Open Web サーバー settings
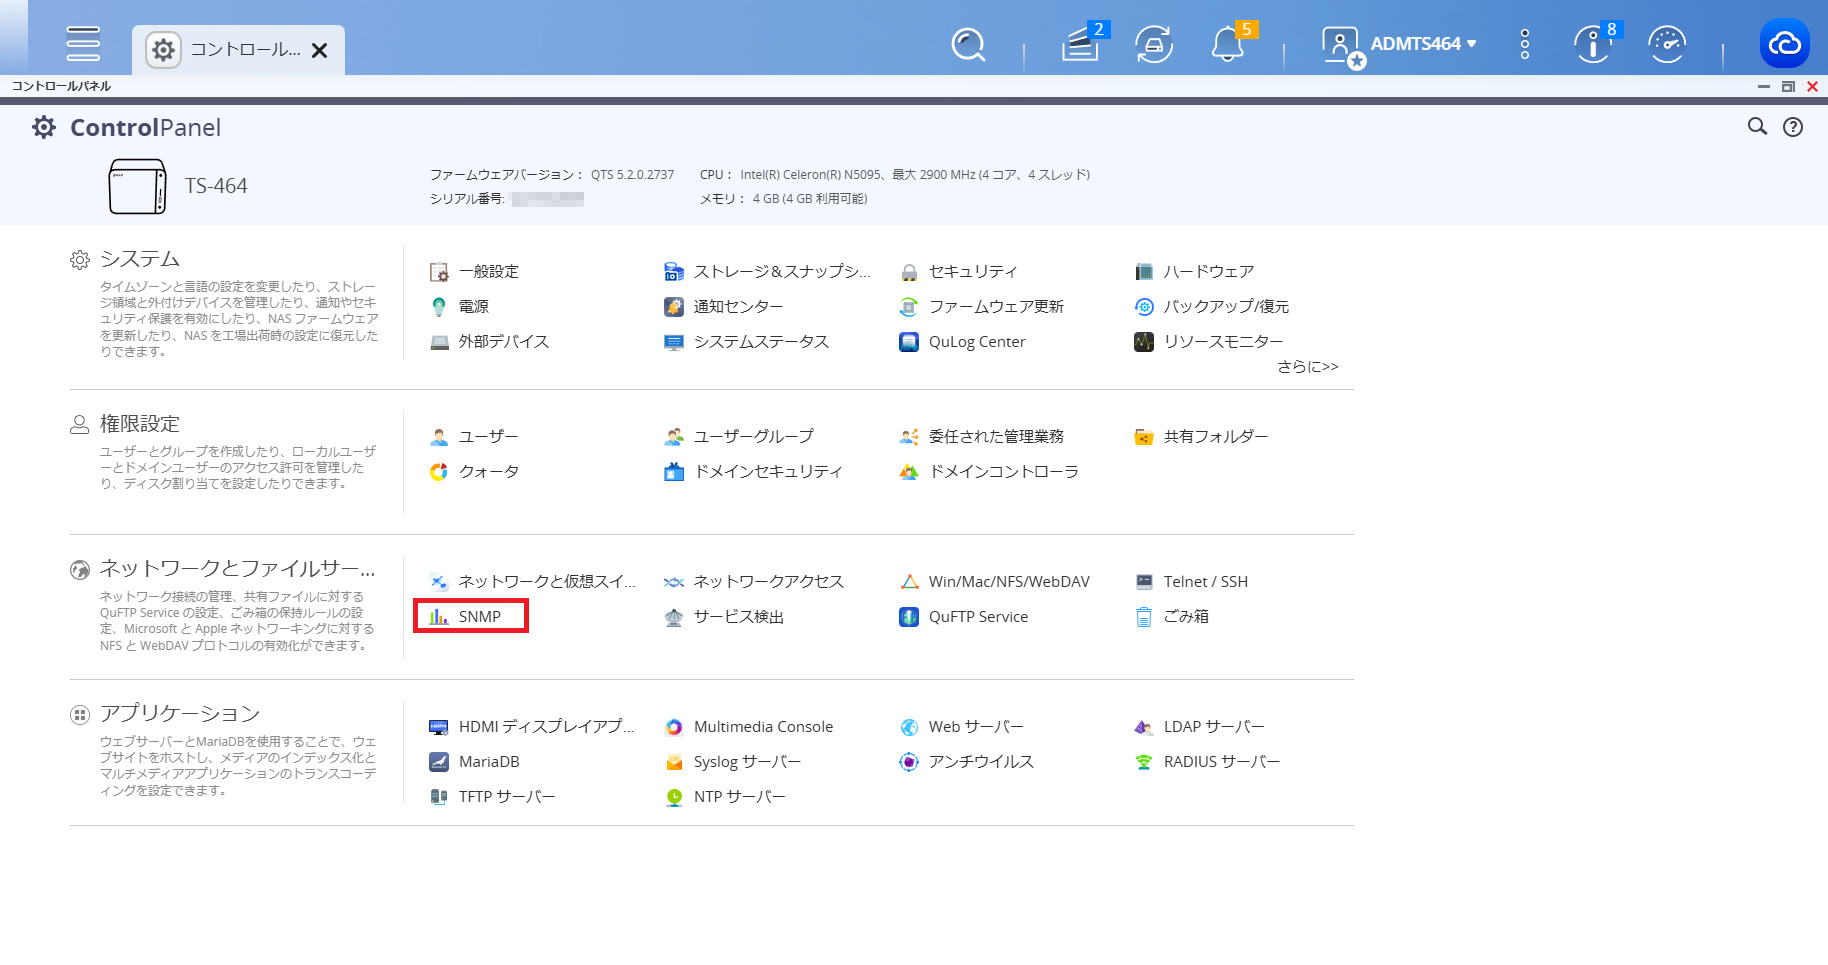 [x=961, y=727]
